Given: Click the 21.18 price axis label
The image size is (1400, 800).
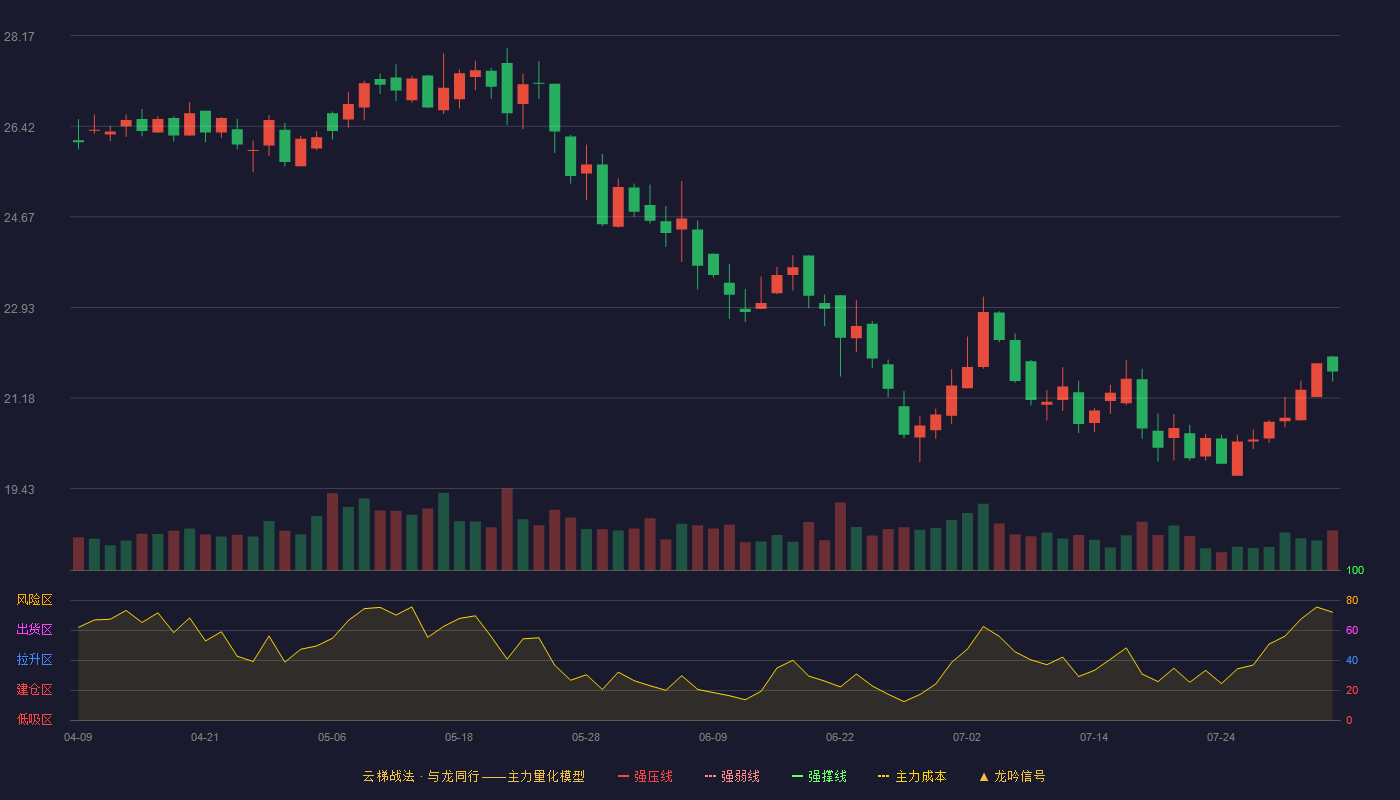Looking at the screenshot, I should [19, 399].
